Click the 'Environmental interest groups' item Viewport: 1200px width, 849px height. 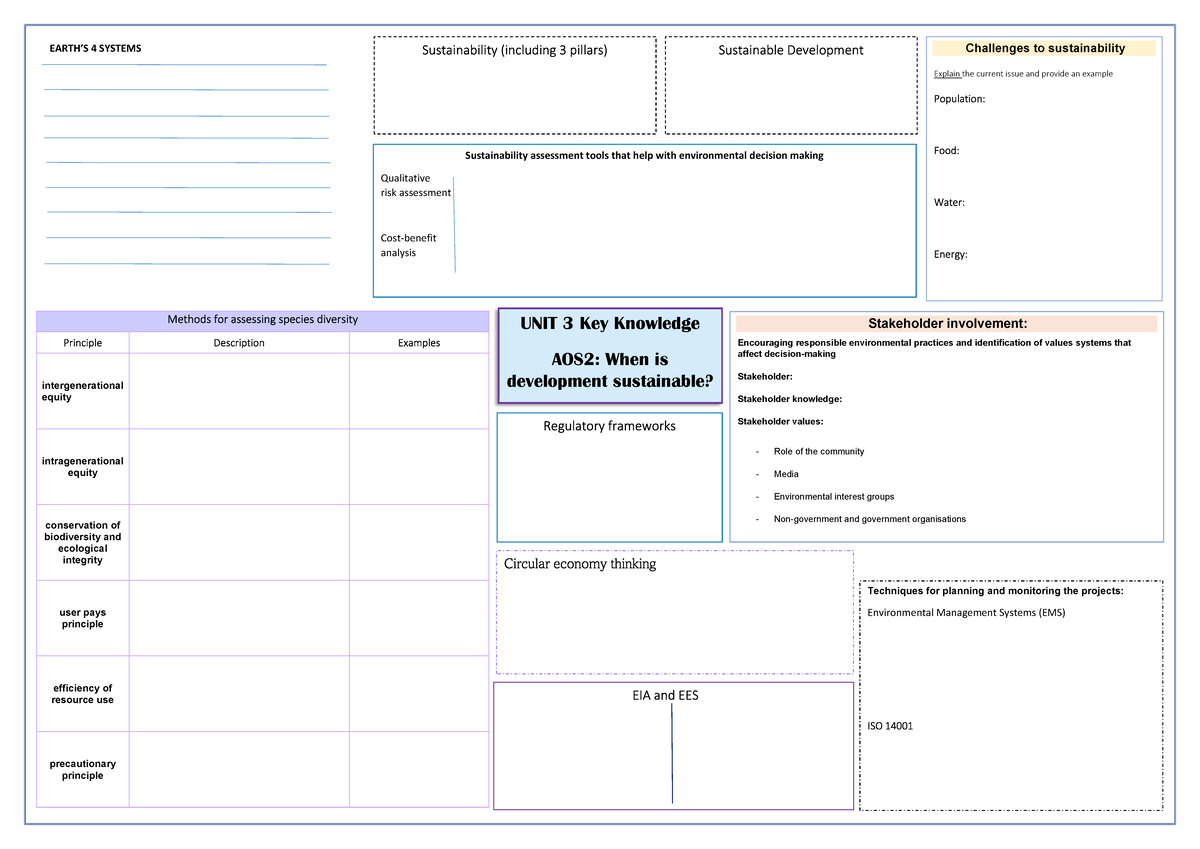[834, 497]
